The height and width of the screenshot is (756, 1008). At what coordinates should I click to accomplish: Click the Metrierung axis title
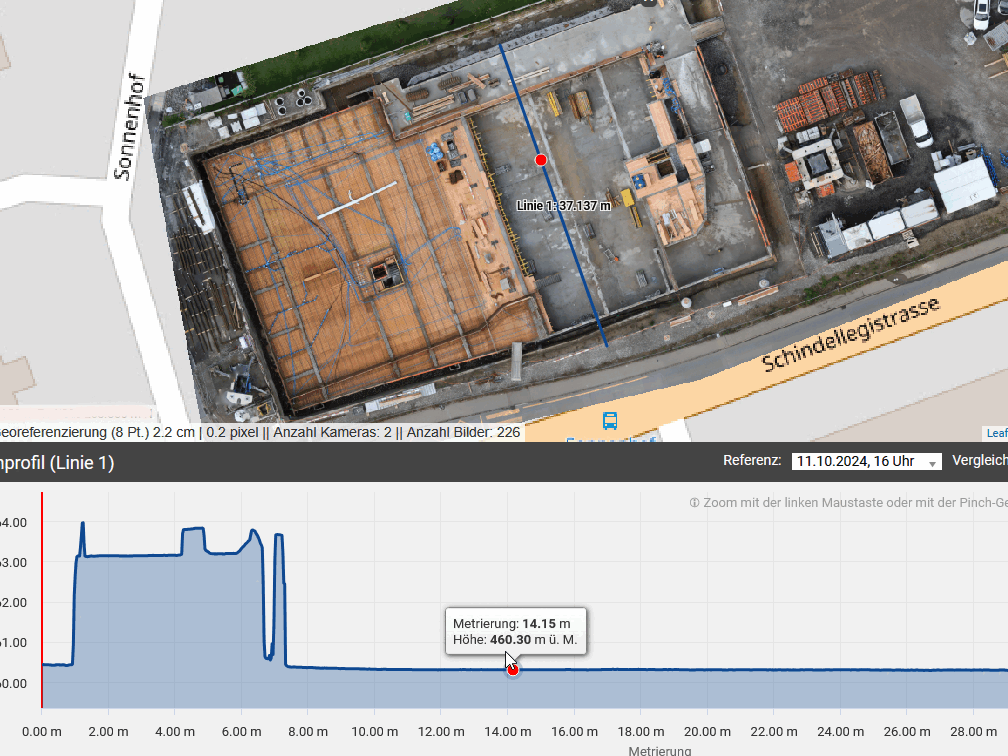(659, 750)
